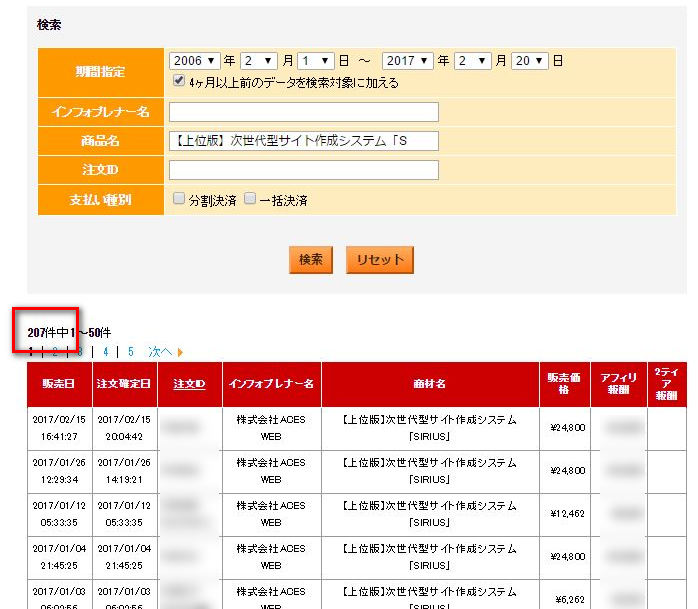Expand the end month dropdown

click(473, 61)
